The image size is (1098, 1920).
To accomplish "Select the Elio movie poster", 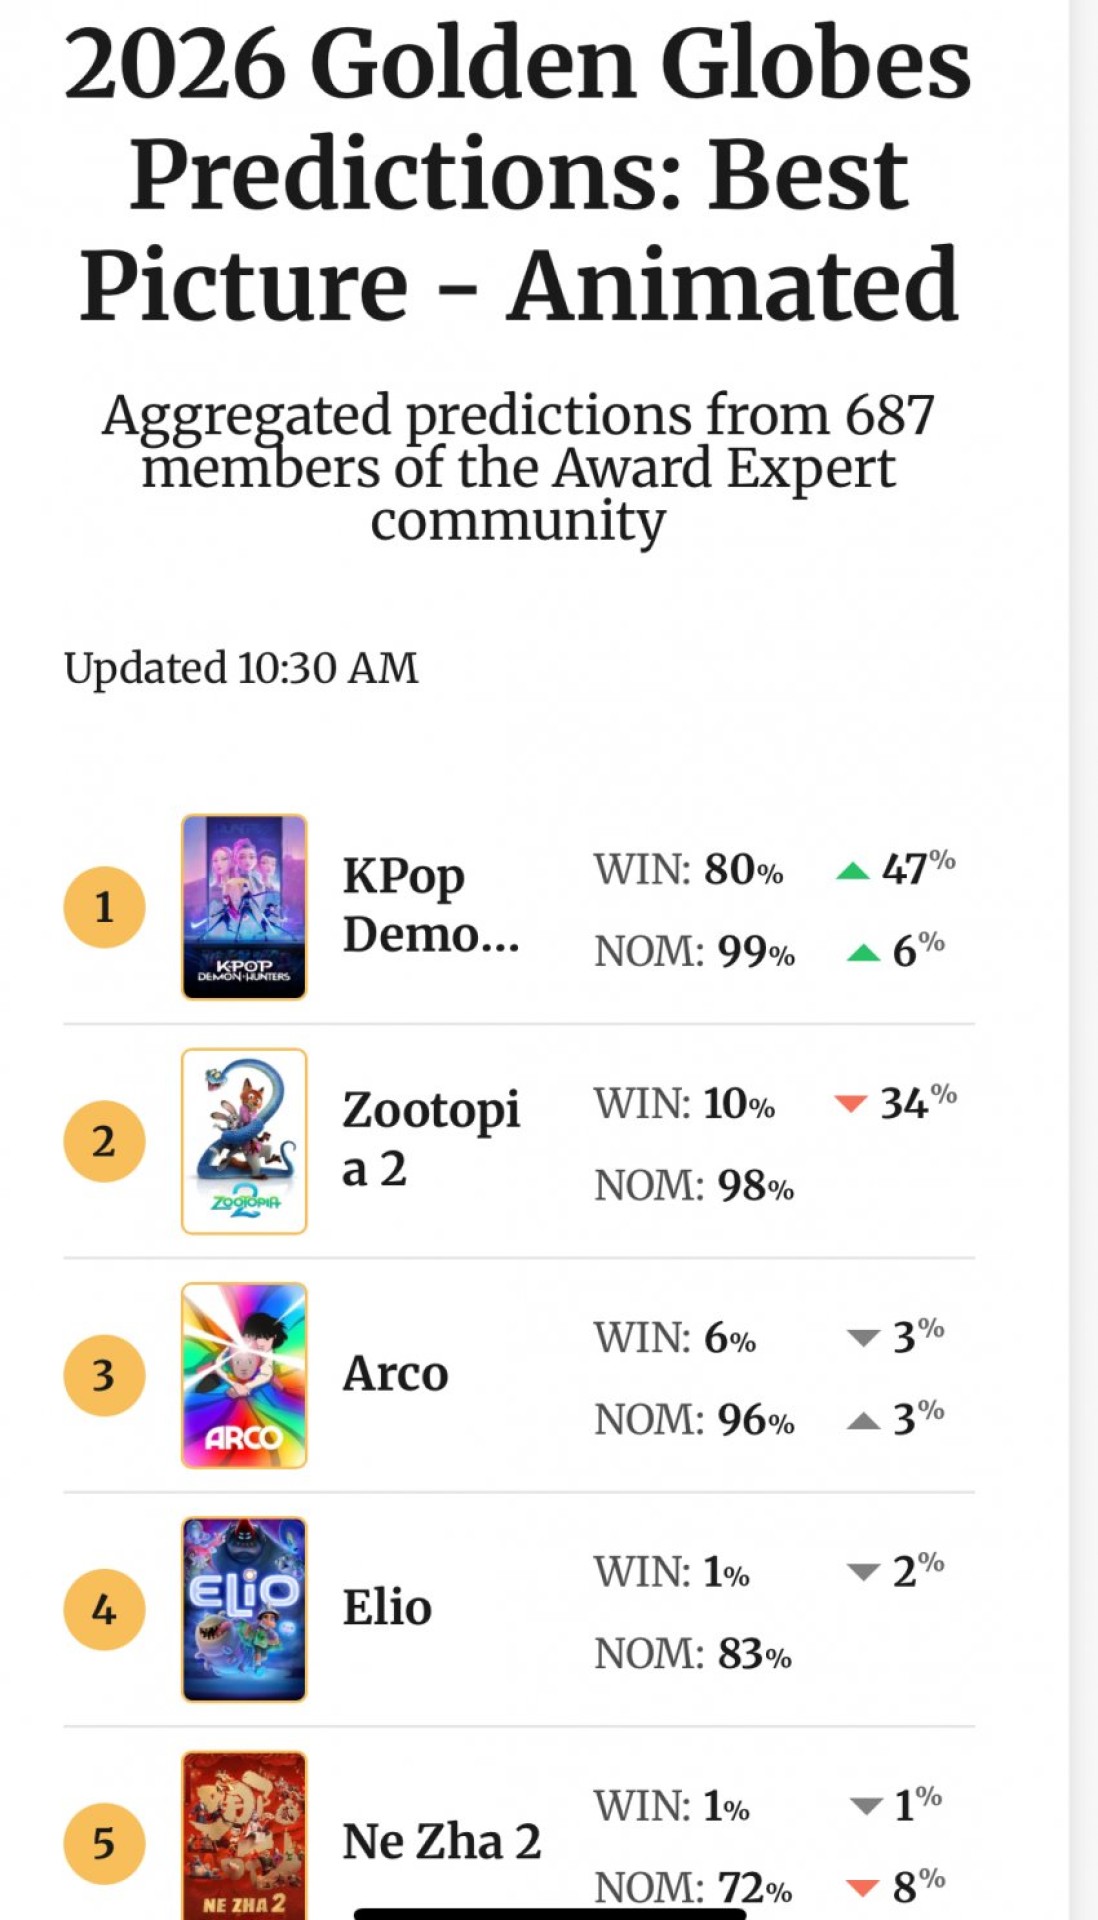I will pyautogui.click(x=244, y=1609).
